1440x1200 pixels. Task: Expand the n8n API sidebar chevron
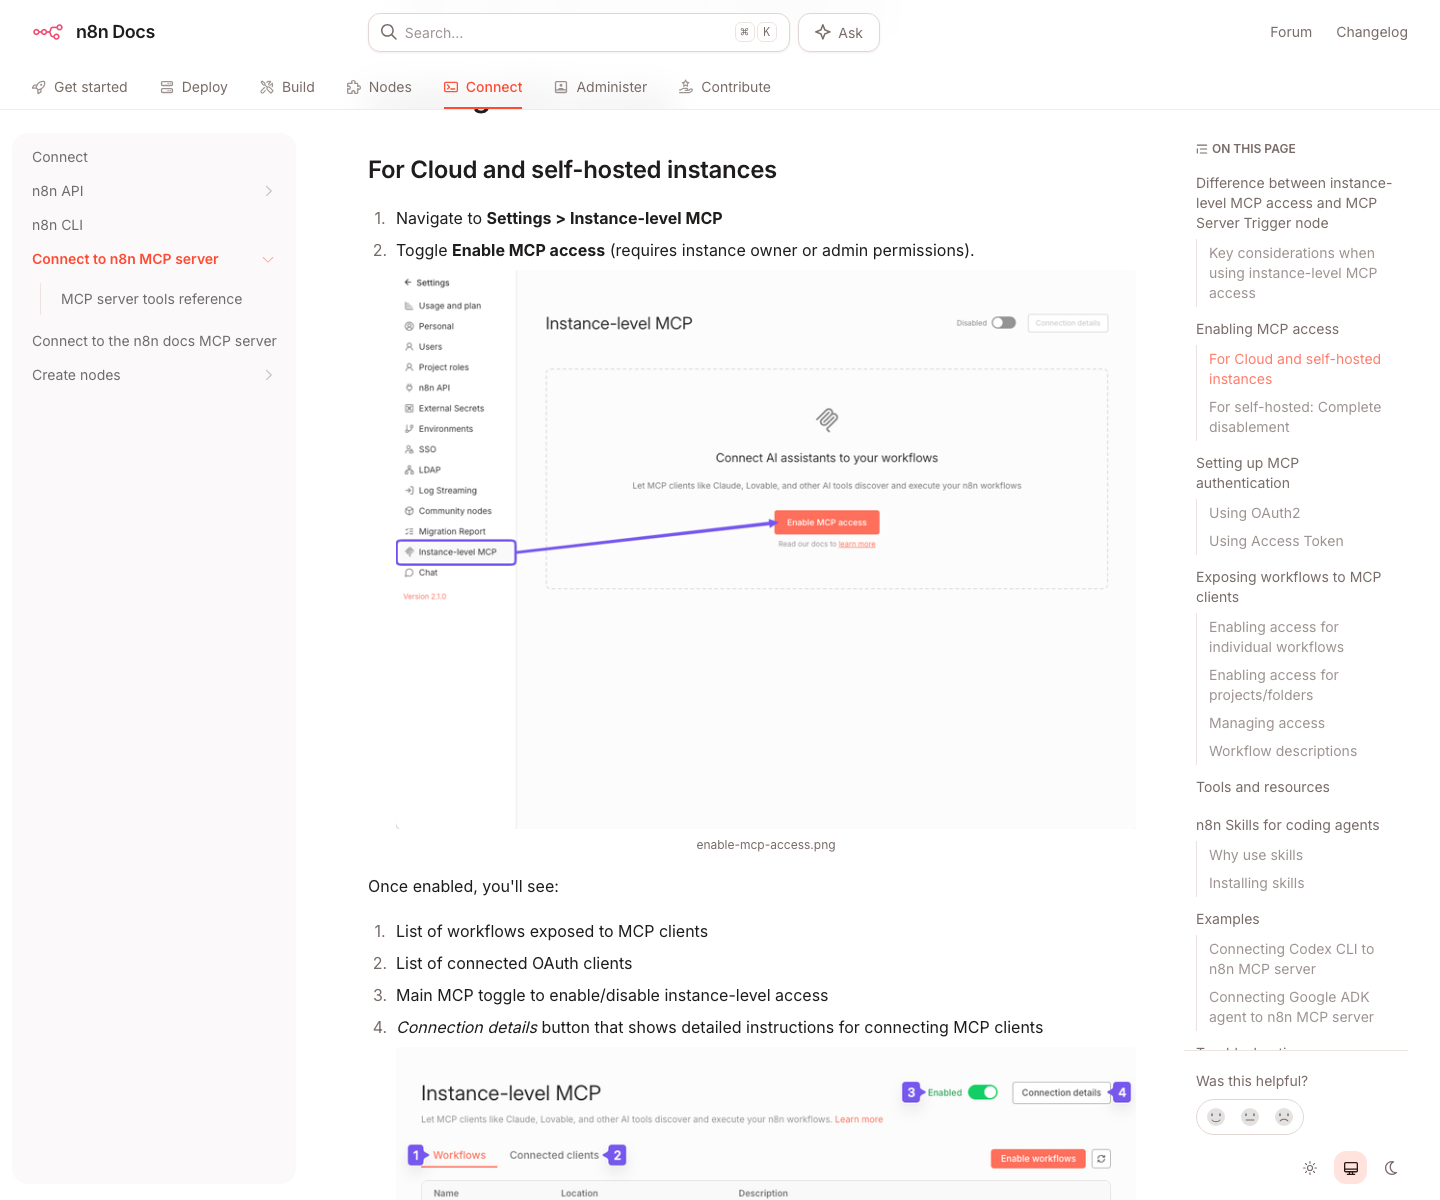(268, 191)
